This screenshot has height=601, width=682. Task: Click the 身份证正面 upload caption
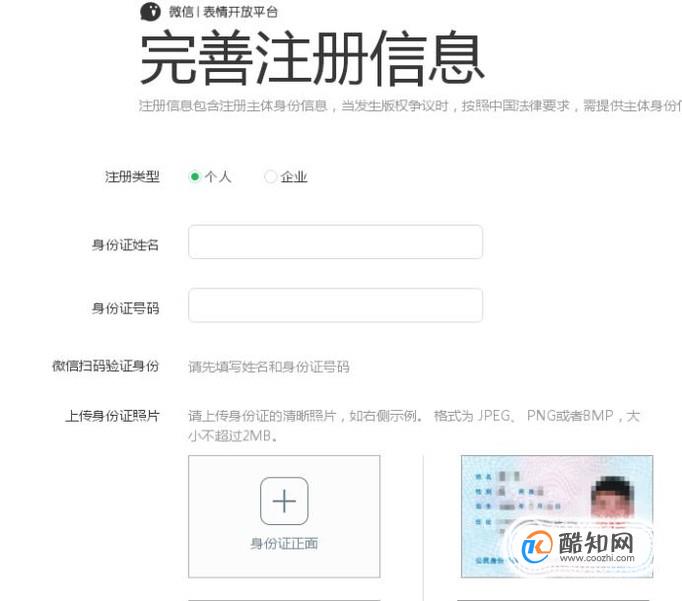[x=284, y=544]
